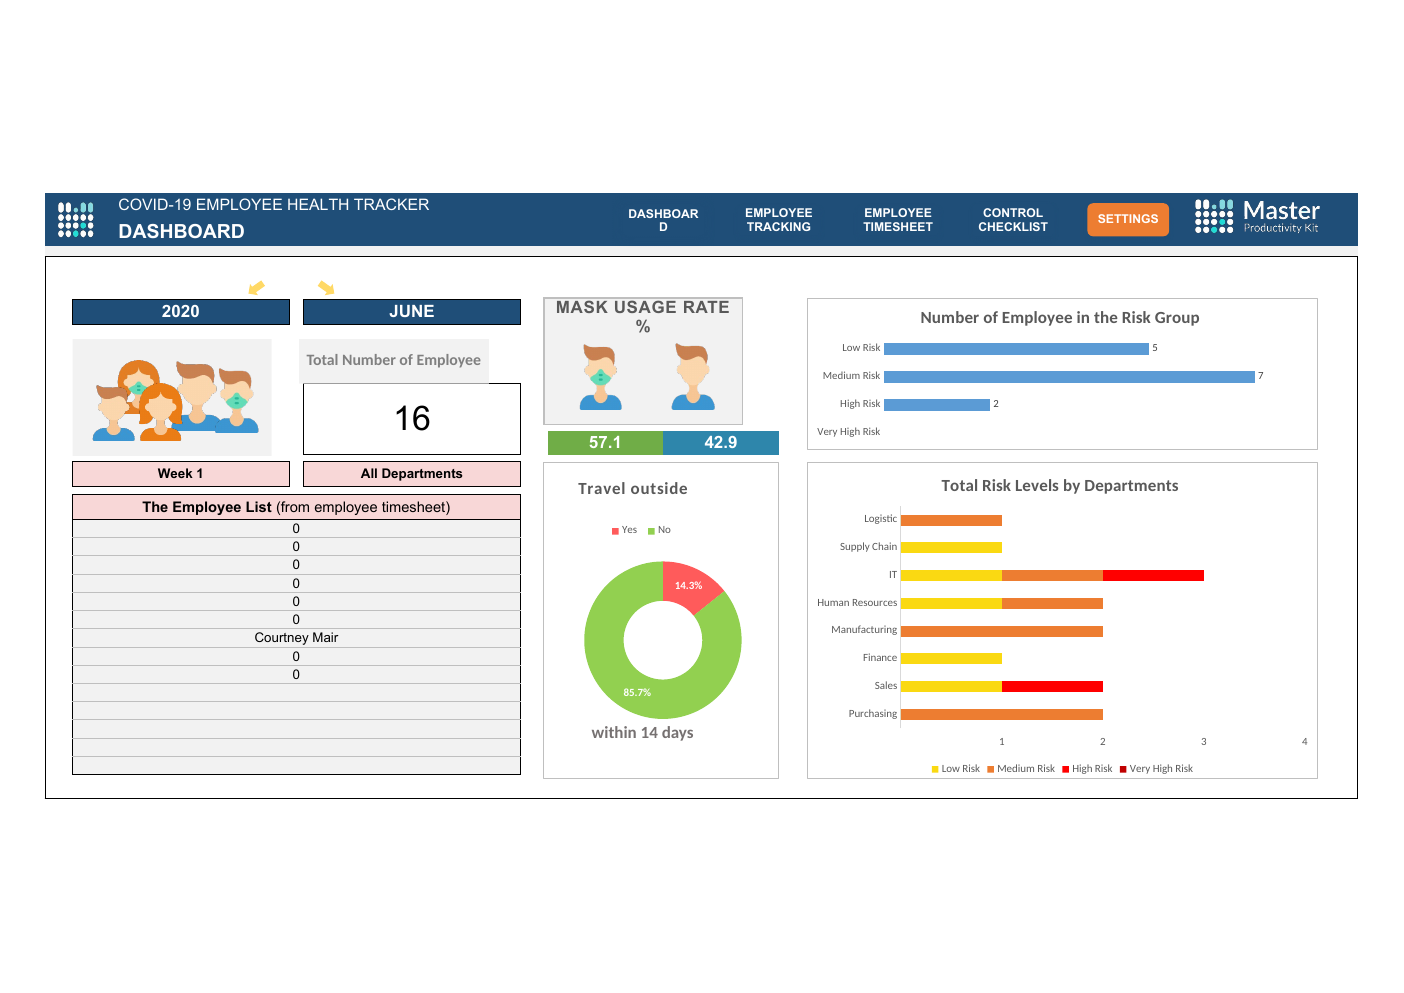Click the red 14.3% donut slice

(689, 586)
